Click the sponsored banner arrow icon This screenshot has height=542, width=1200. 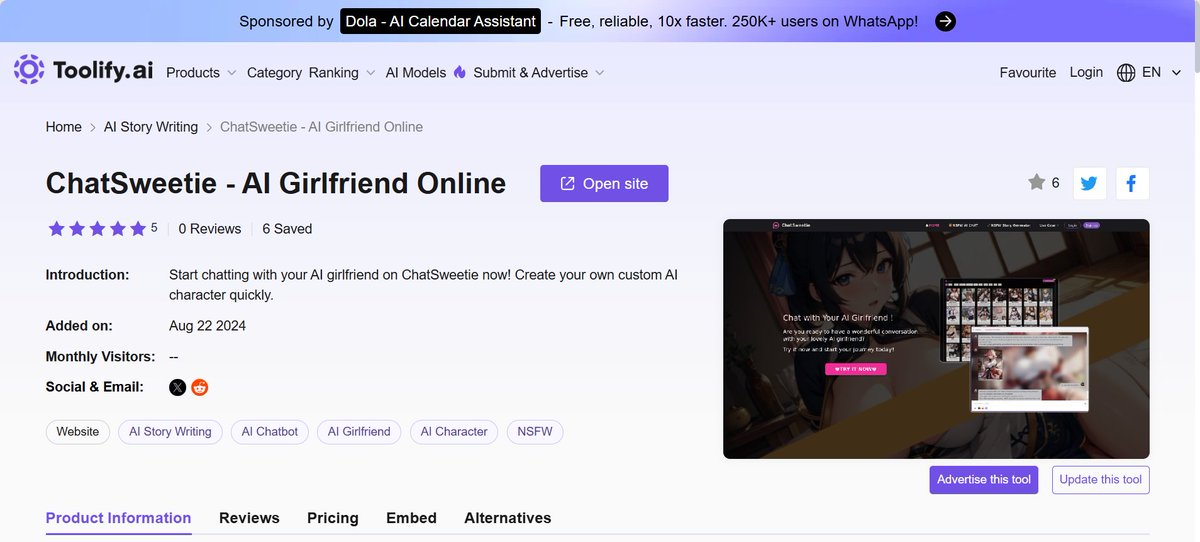945,21
